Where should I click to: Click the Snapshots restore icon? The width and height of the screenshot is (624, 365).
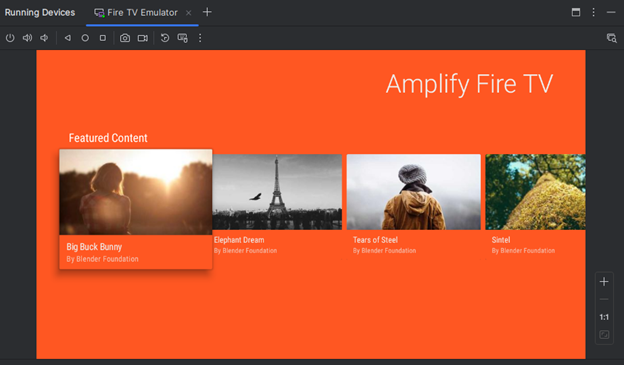pyautogui.click(x=165, y=38)
